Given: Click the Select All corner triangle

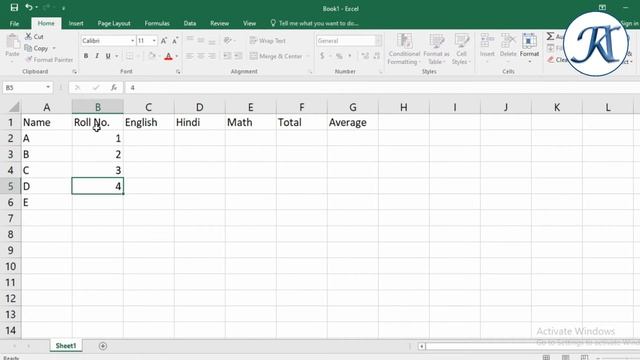Looking at the screenshot, I should [x=13, y=107].
